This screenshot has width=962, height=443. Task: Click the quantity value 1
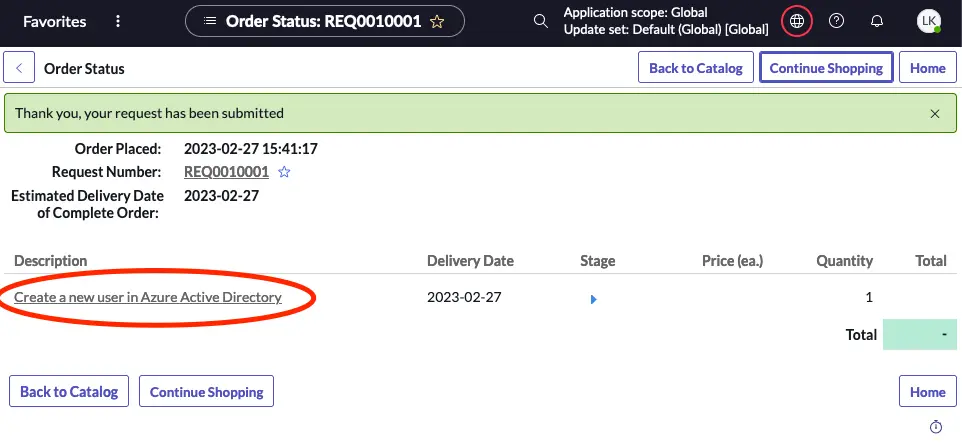point(869,298)
